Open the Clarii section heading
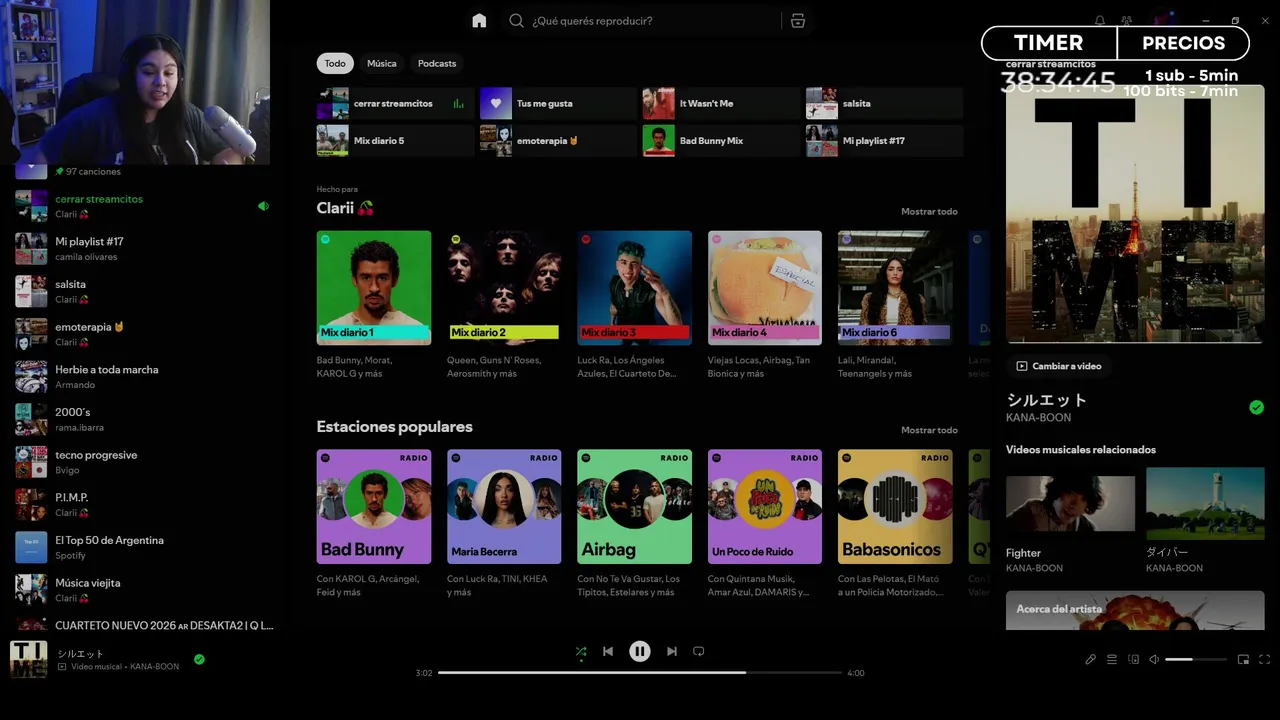 (x=345, y=208)
